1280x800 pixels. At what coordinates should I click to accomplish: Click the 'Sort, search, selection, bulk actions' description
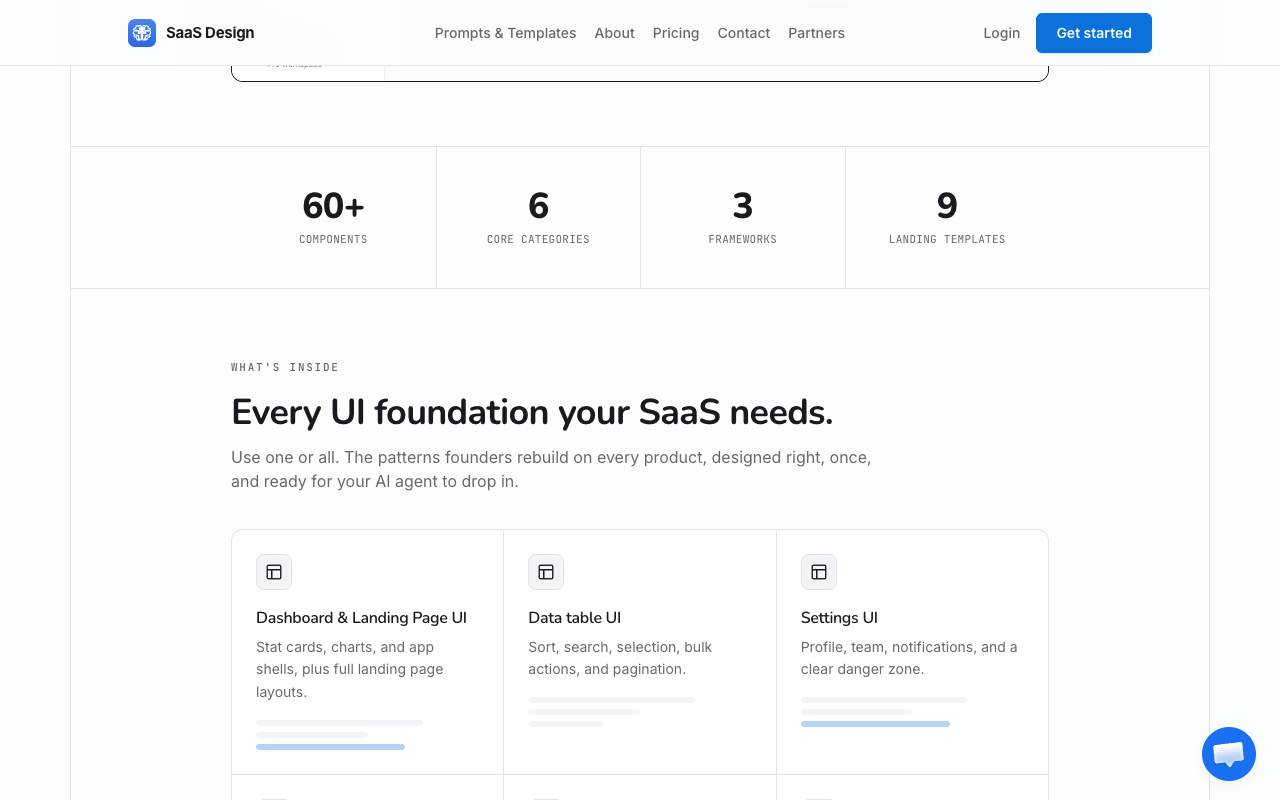point(620,658)
